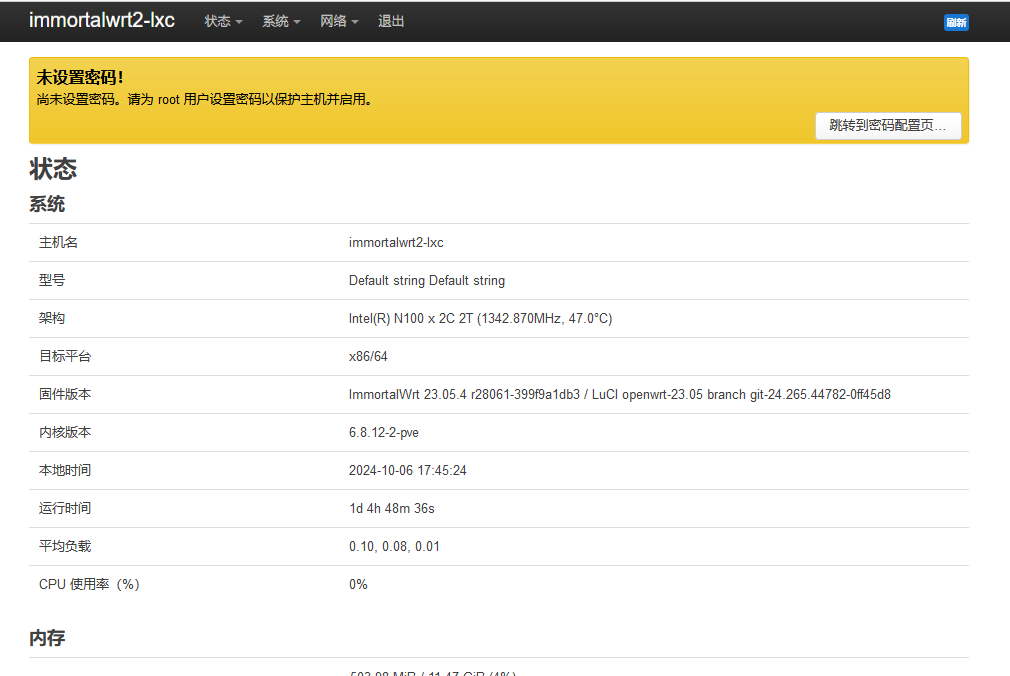
Task: Select the Intel(R) N100 architecture value
Action: [481, 318]
